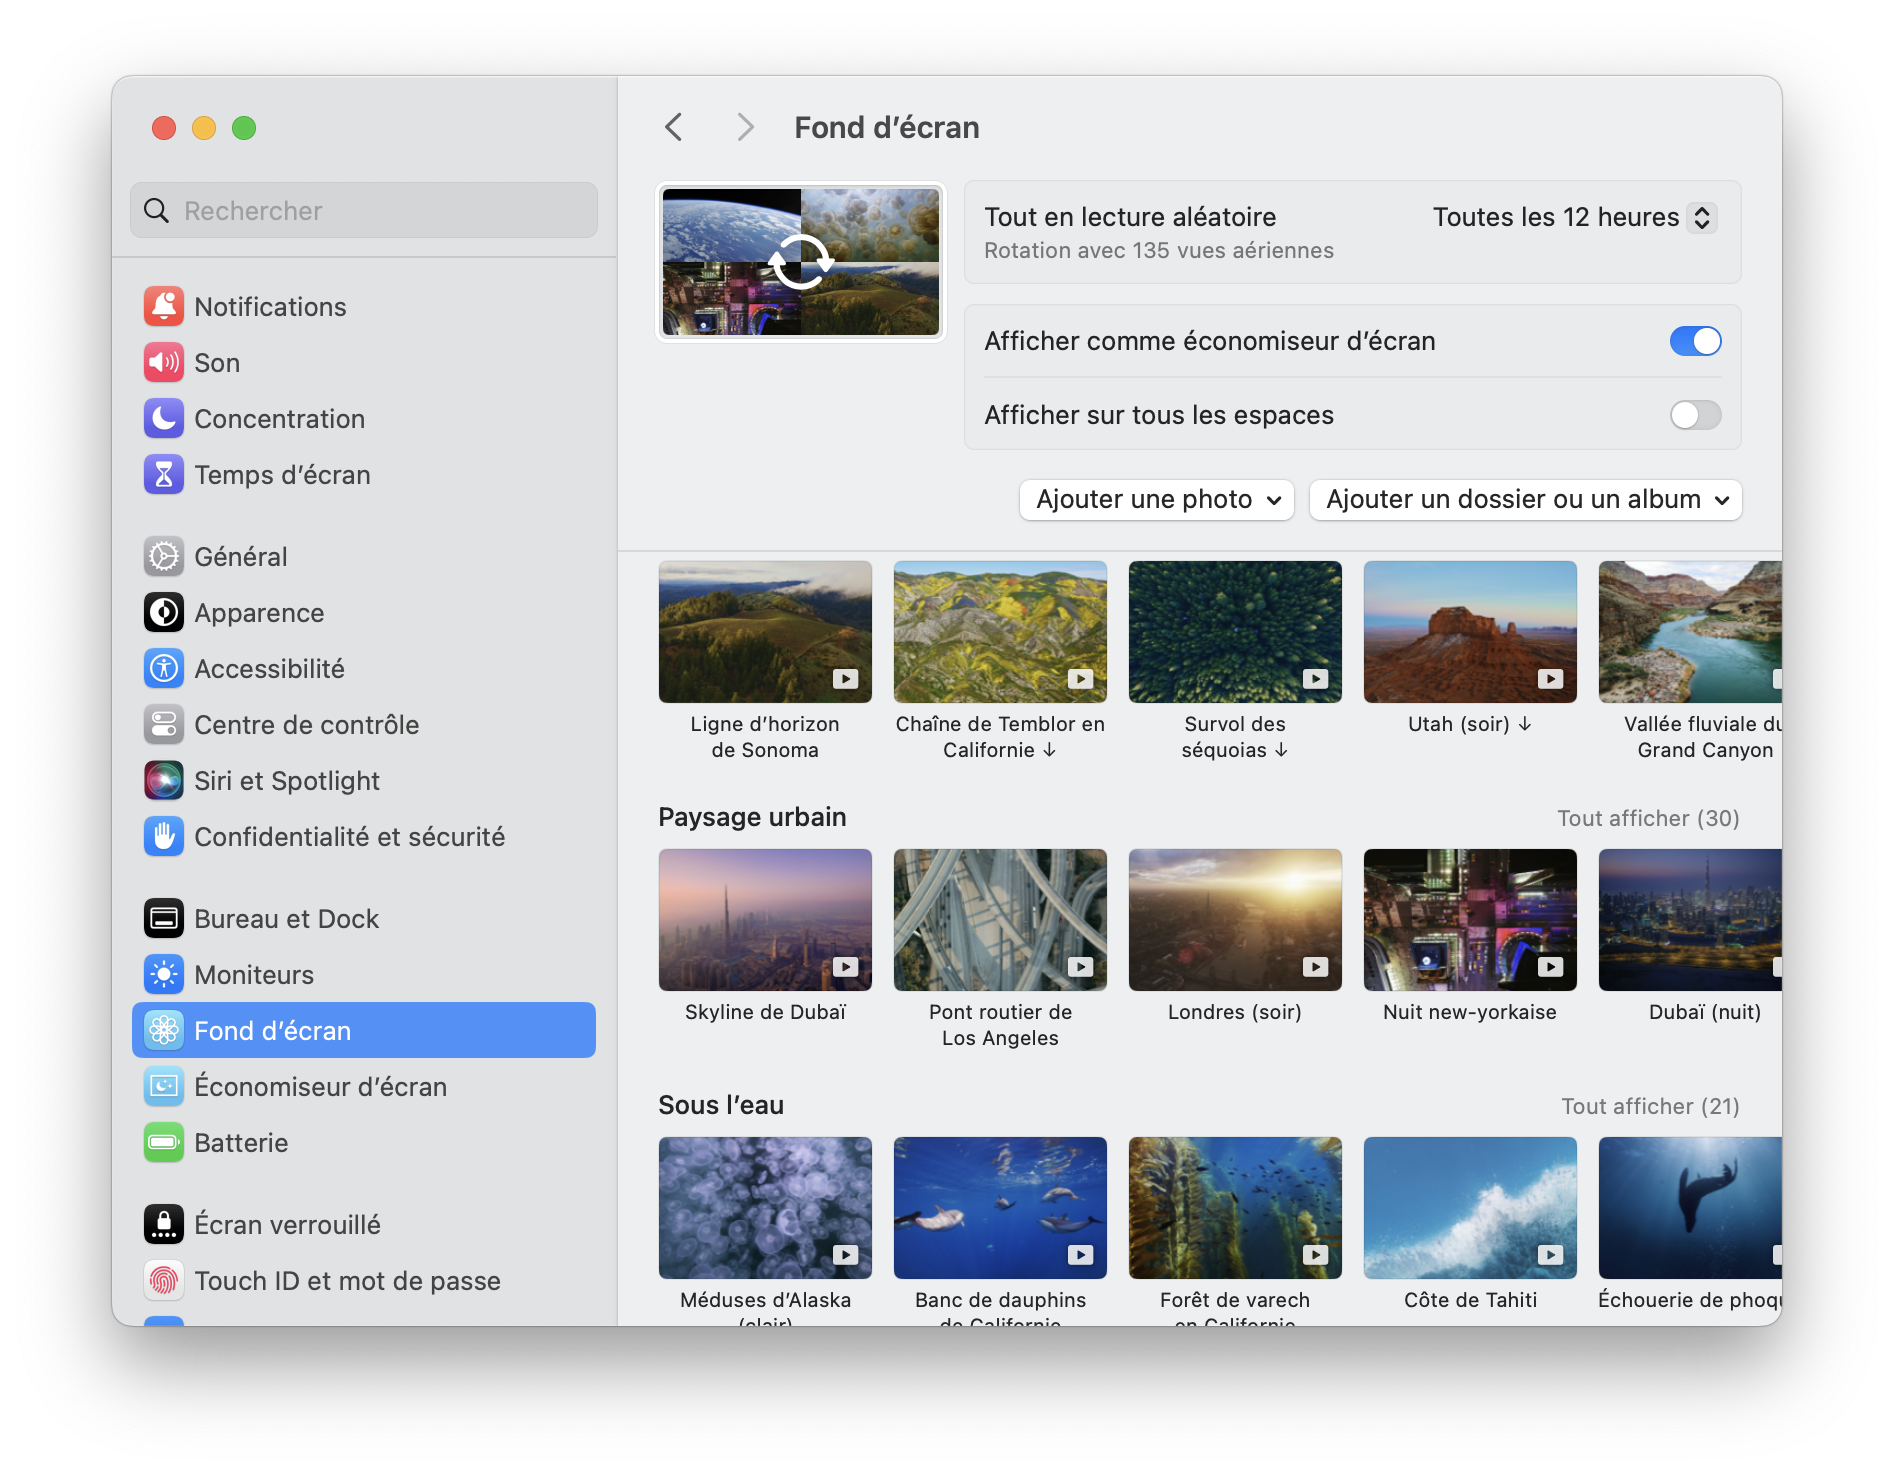Click the current wallpaper preview image

[800, 262]
